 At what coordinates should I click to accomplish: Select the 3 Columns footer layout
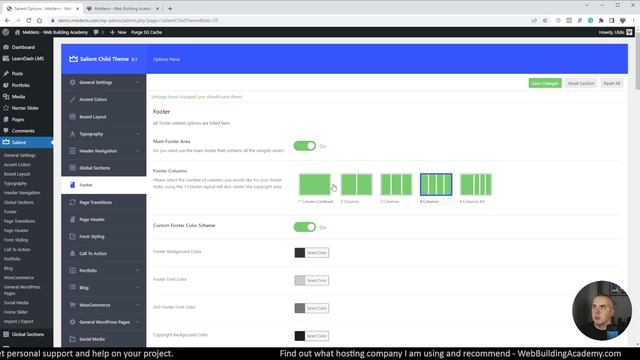(x=396, y=184)
